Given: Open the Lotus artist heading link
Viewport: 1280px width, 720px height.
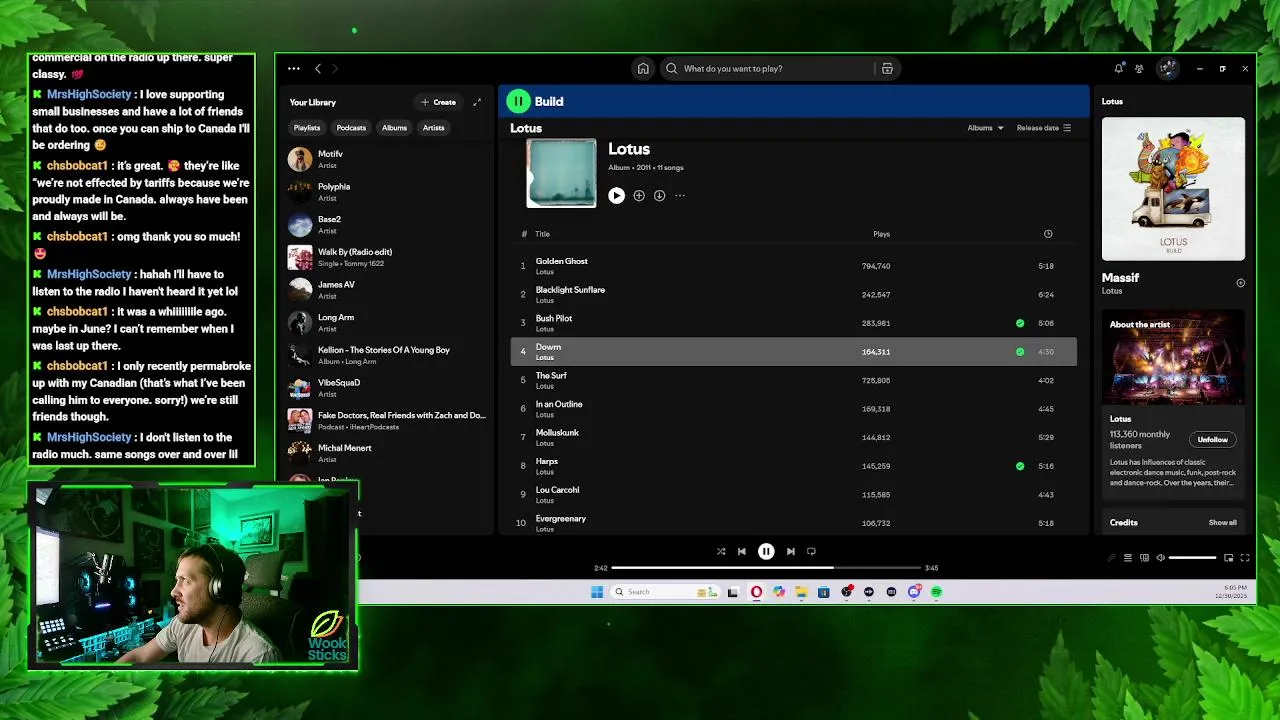Looking at the screenshot, I should [526, 128].
